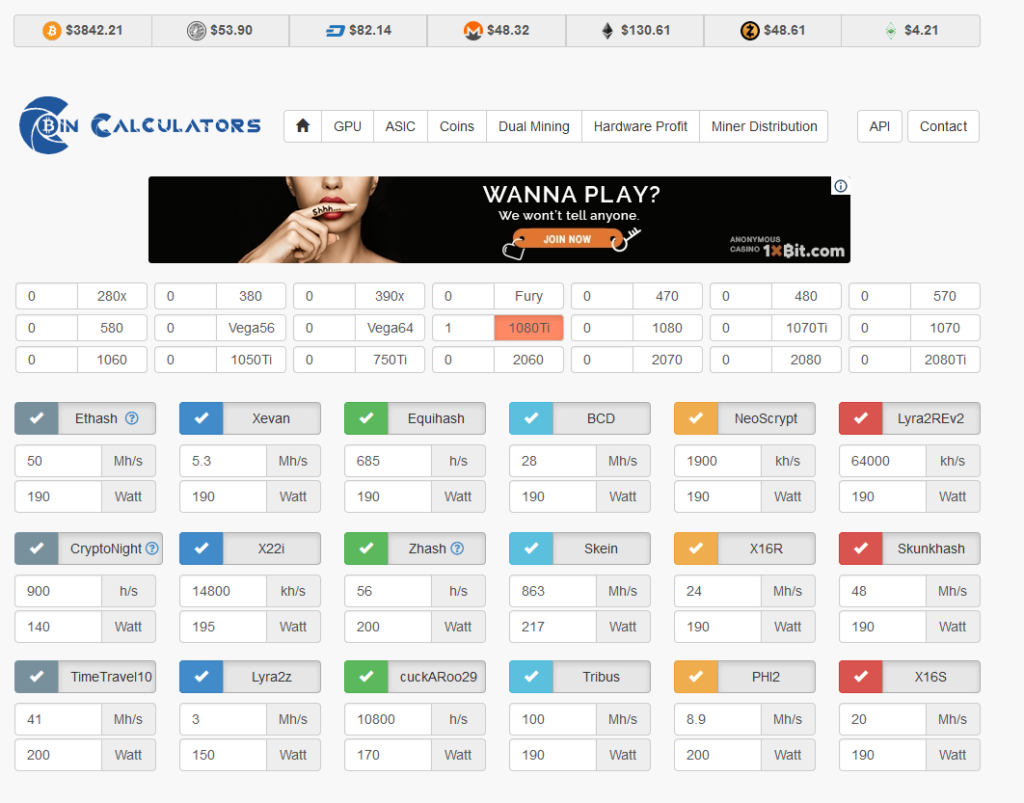This screenshot has width=1024, height=803.
Task: Select the highlighted 1080Ti GPU button
Action: point(528,328)
